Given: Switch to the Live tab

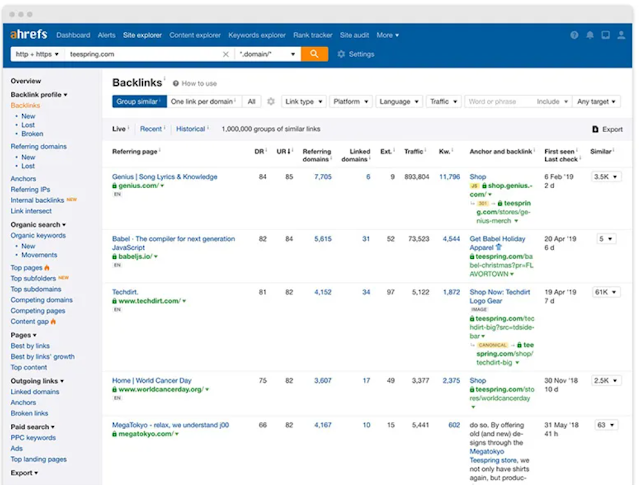Looking at the screenshot, I should [119, 129].
